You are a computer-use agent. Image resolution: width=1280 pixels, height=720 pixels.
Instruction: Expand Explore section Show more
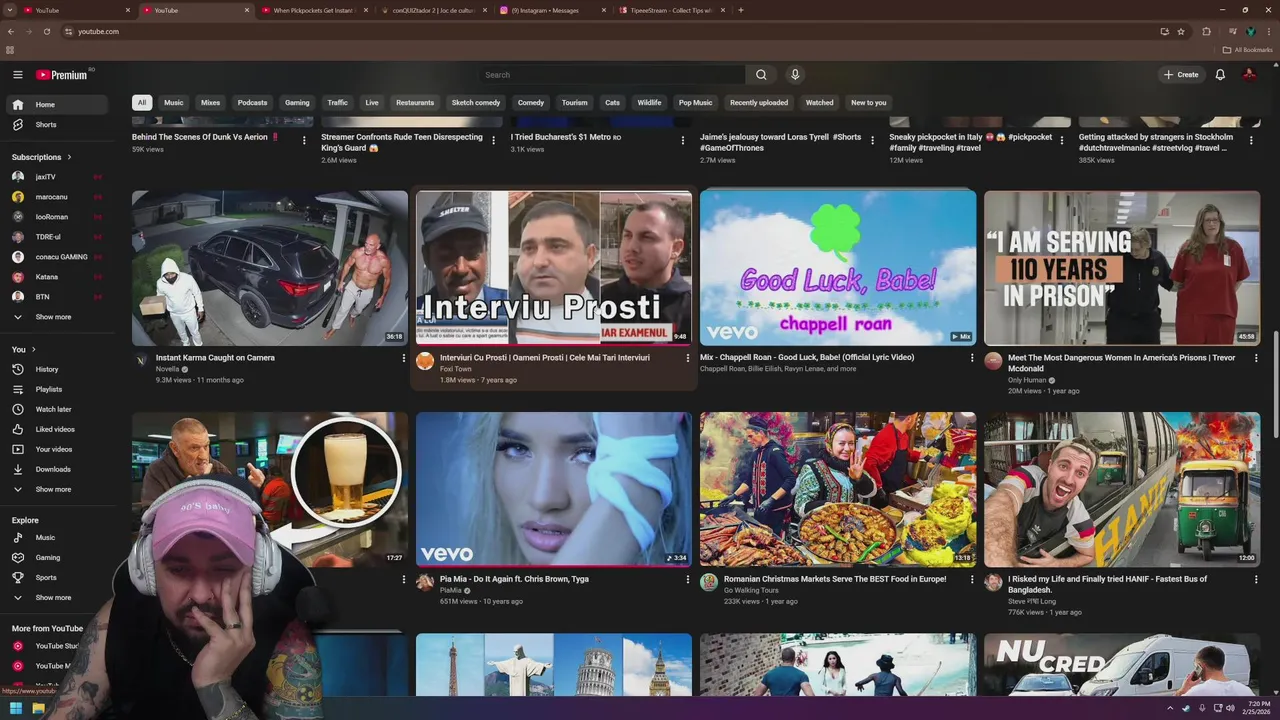tap(58, 598)
